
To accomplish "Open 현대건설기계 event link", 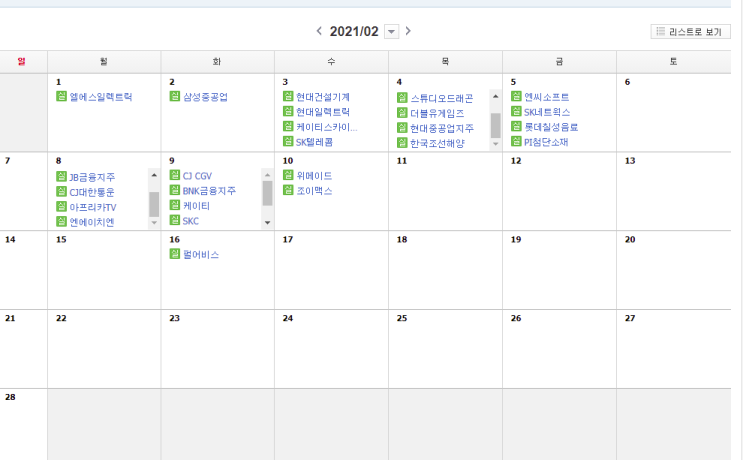I will click(323, 97).
